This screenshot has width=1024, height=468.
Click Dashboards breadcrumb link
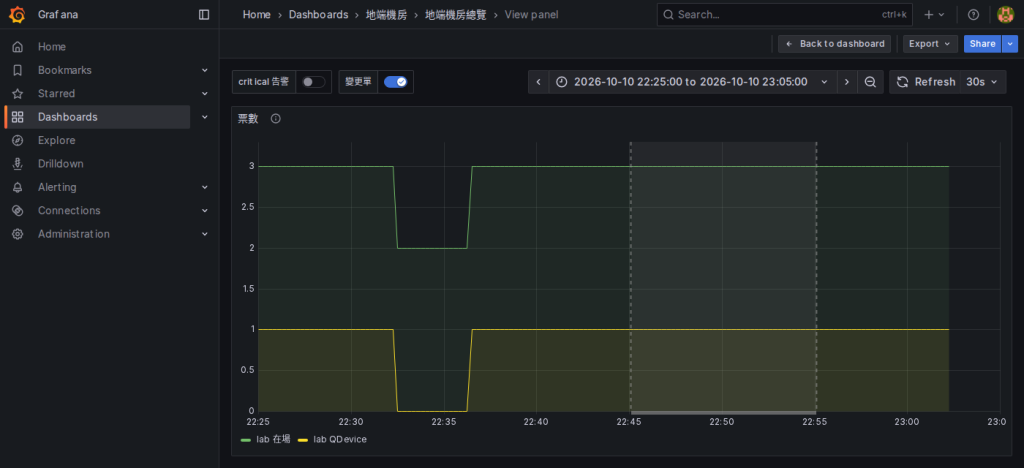(x=319, y=14)
